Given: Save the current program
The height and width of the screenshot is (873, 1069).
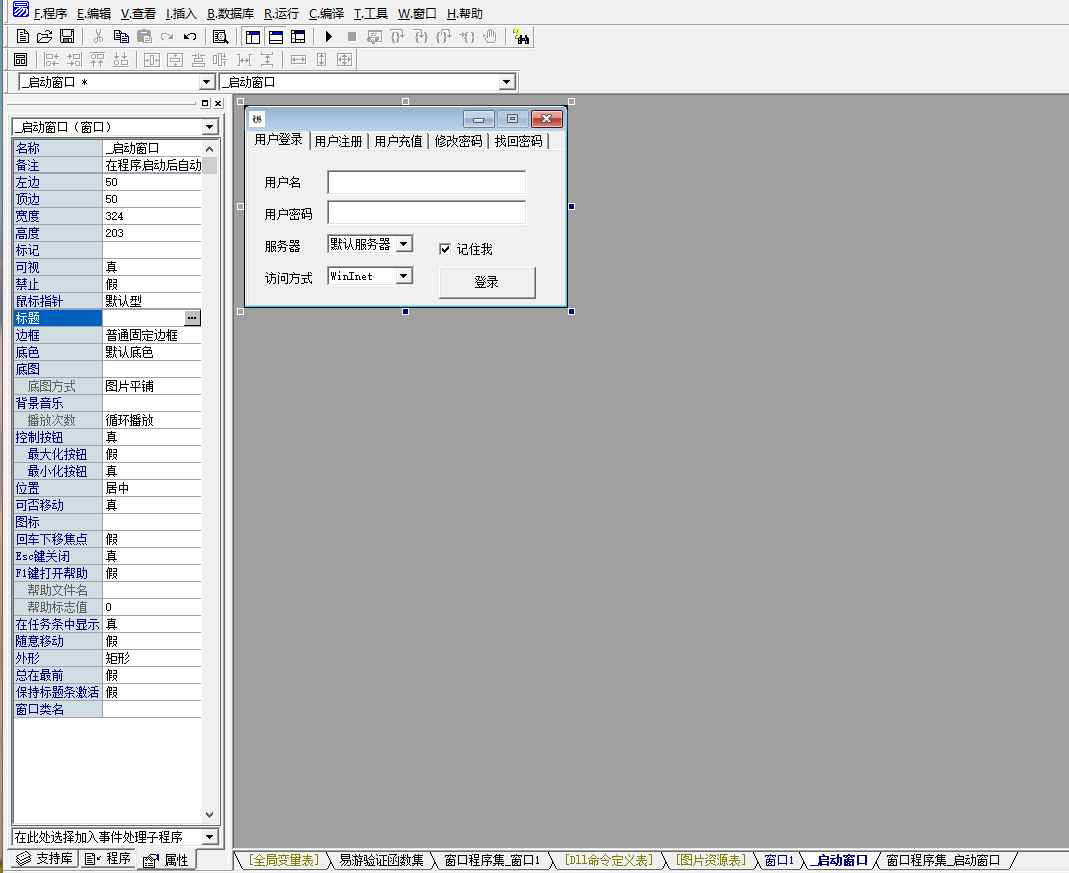Looking at the screenshot, I should pos(67,37).
